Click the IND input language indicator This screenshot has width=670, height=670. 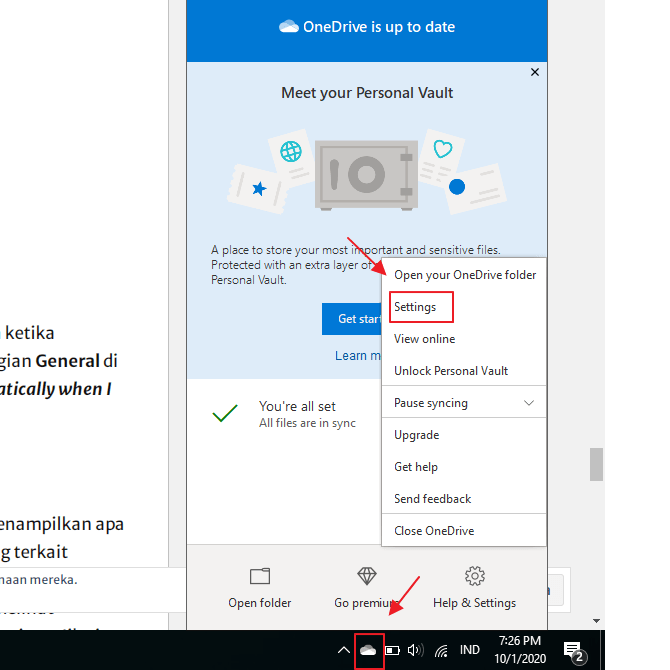pos(470,650)
